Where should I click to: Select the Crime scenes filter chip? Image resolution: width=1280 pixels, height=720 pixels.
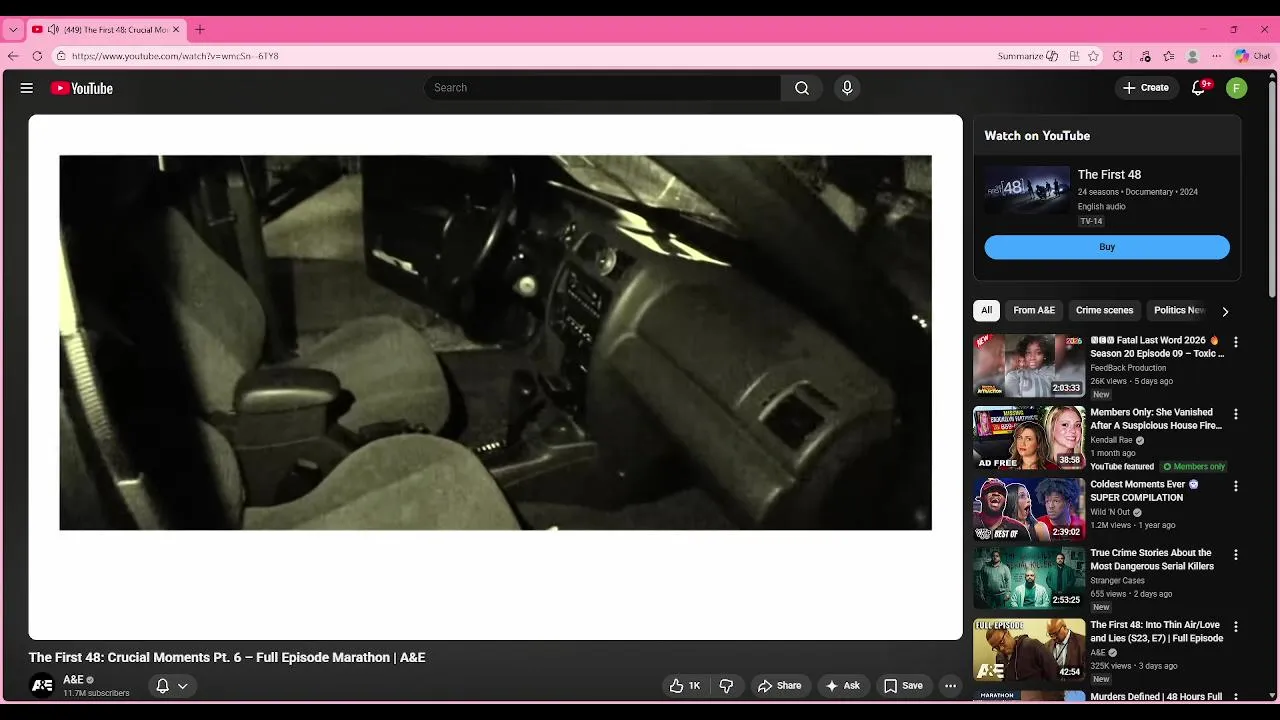pyautogui.click(x=1104, y=310)
